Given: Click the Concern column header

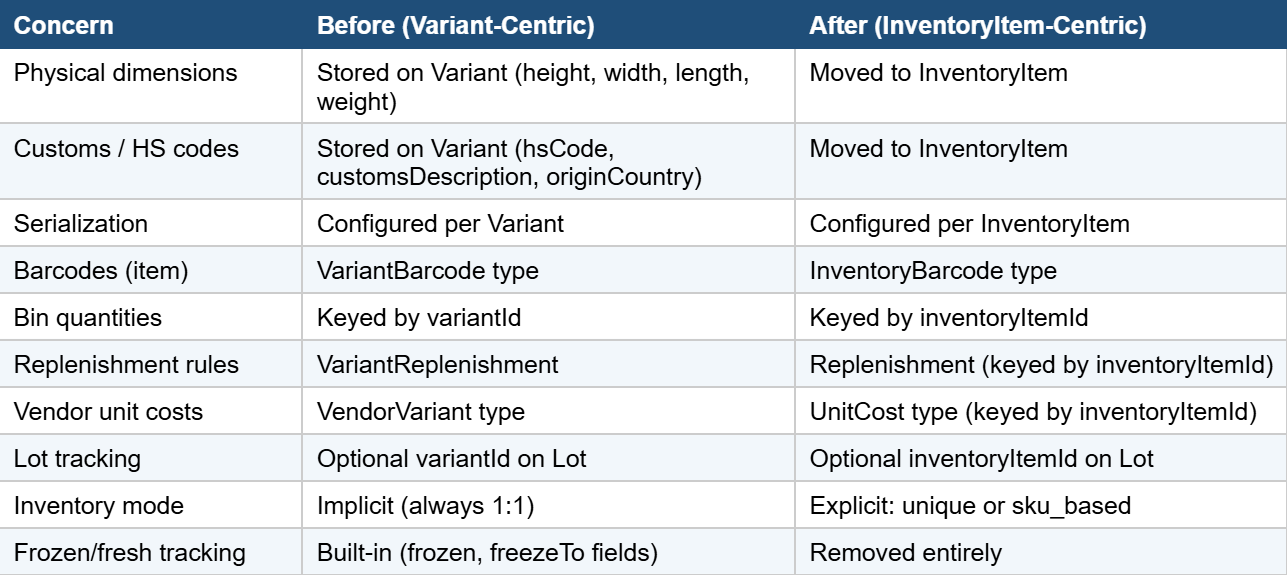Looking at the screenshot, I should 151,25.
